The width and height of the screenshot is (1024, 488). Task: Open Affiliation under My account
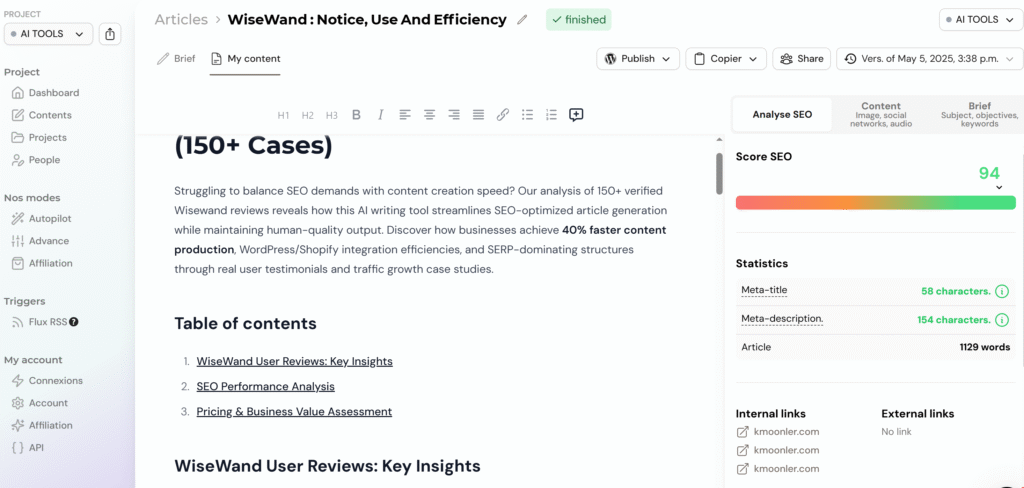tap(42, 425)
